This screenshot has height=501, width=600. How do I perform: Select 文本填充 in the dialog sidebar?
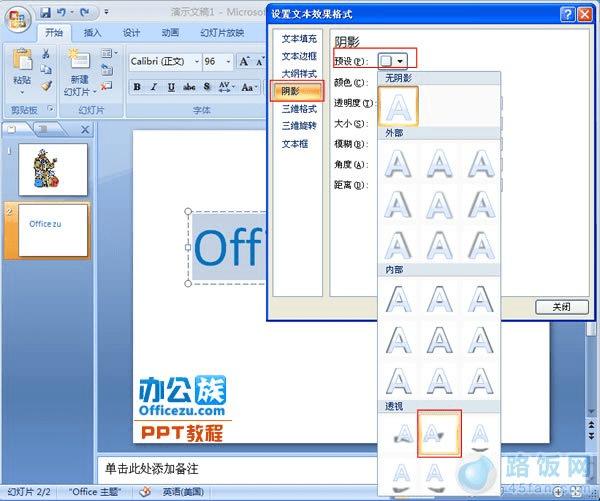tap(299, 39)
